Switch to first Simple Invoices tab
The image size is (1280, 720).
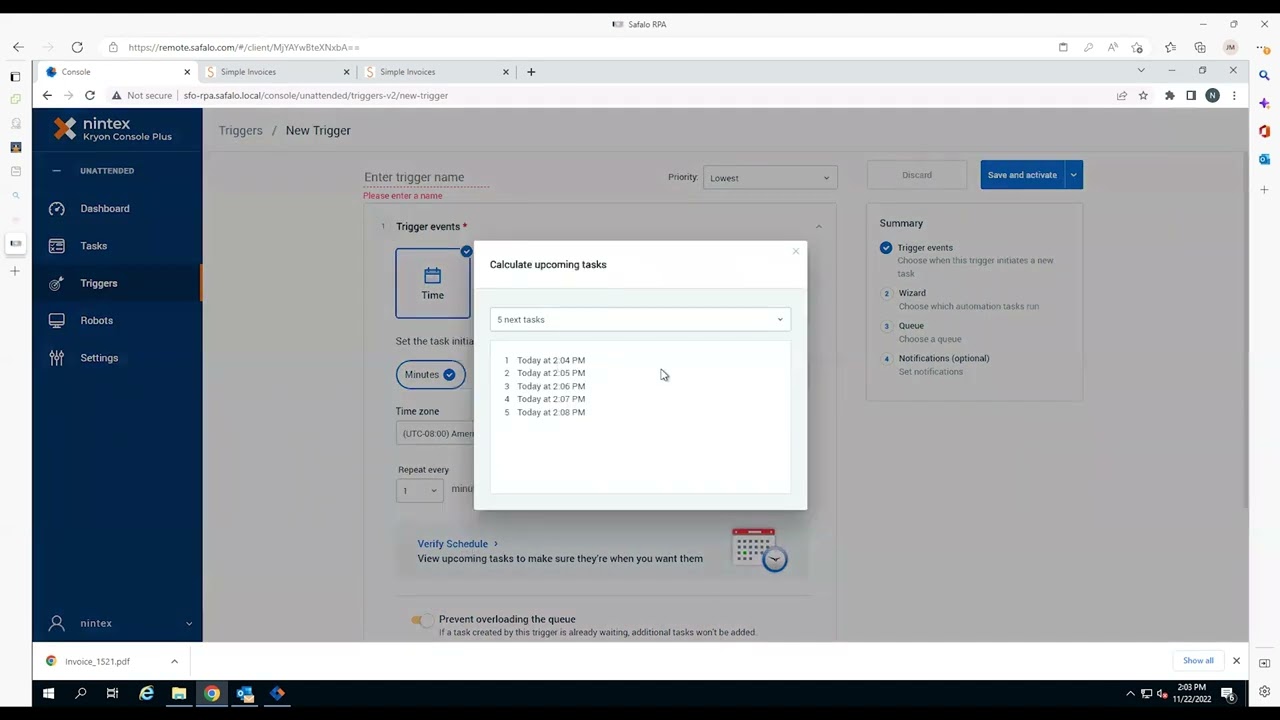coord(277,72)
